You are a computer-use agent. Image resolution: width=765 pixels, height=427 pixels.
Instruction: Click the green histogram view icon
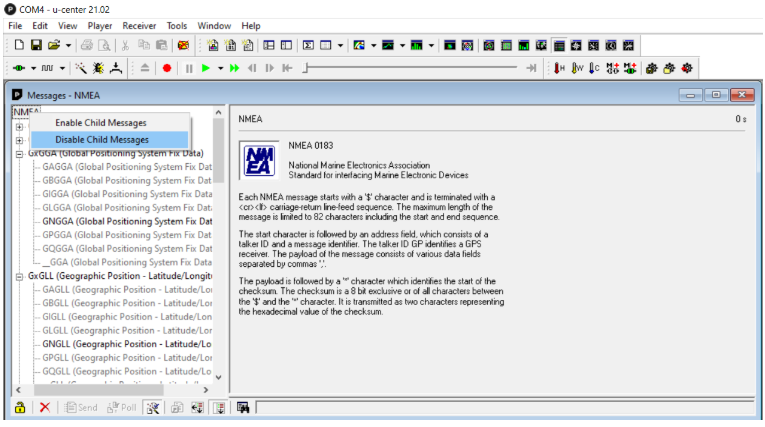tap(417, 45)
